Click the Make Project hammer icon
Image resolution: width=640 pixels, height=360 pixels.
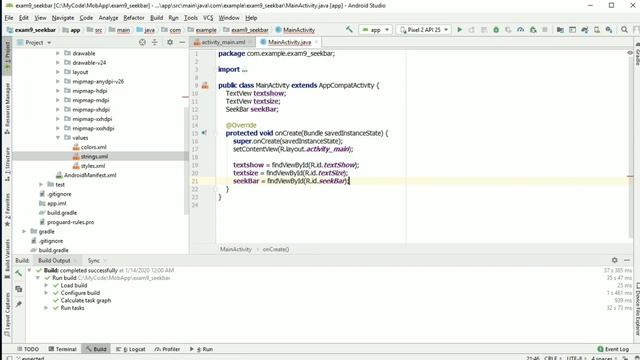click(349, 30)
